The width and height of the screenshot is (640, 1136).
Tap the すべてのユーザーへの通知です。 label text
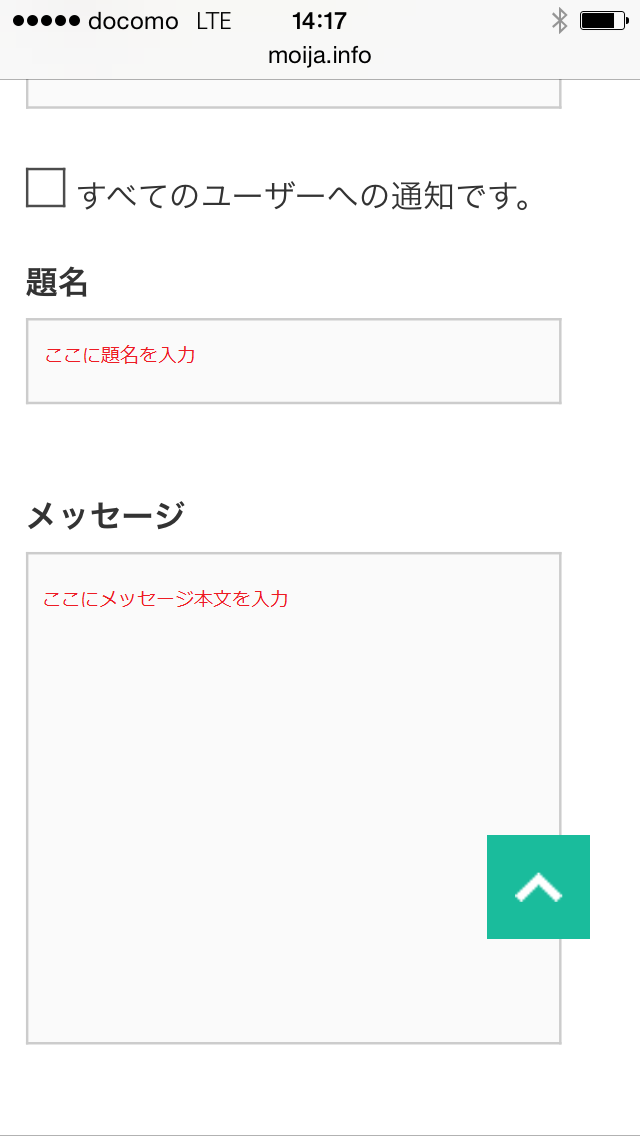304,196
